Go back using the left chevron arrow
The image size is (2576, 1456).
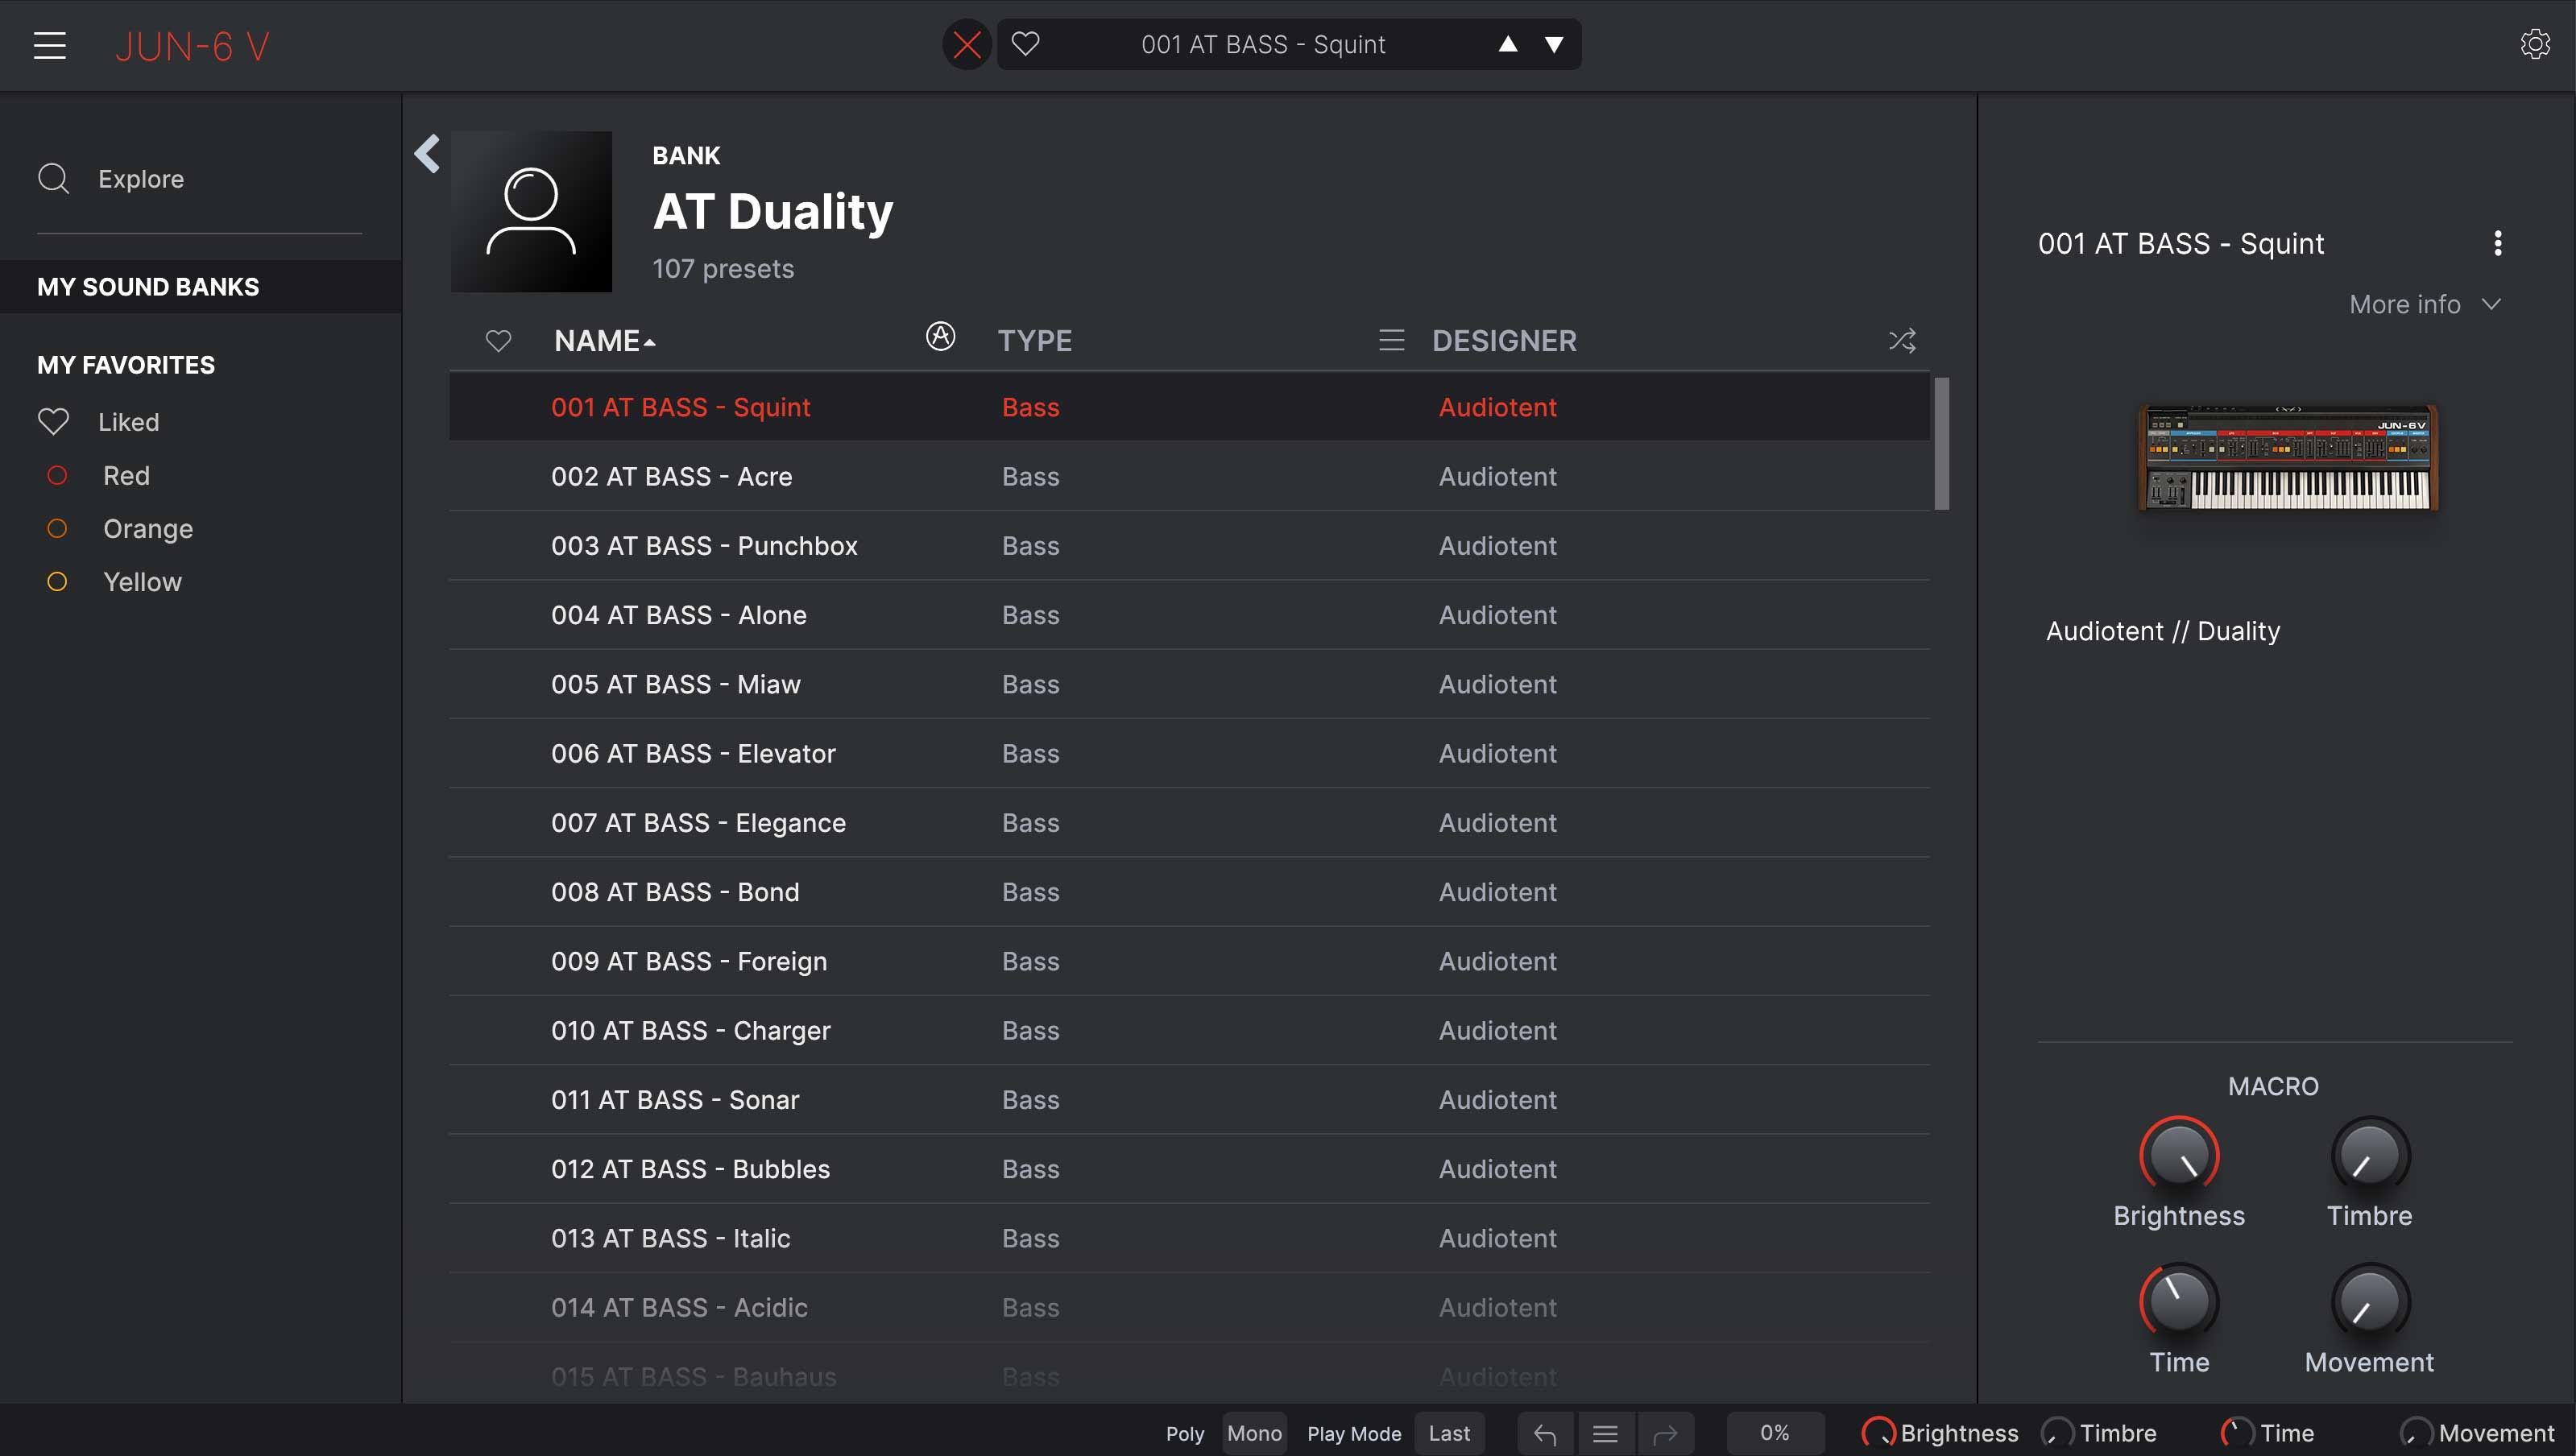coord(427,154)
